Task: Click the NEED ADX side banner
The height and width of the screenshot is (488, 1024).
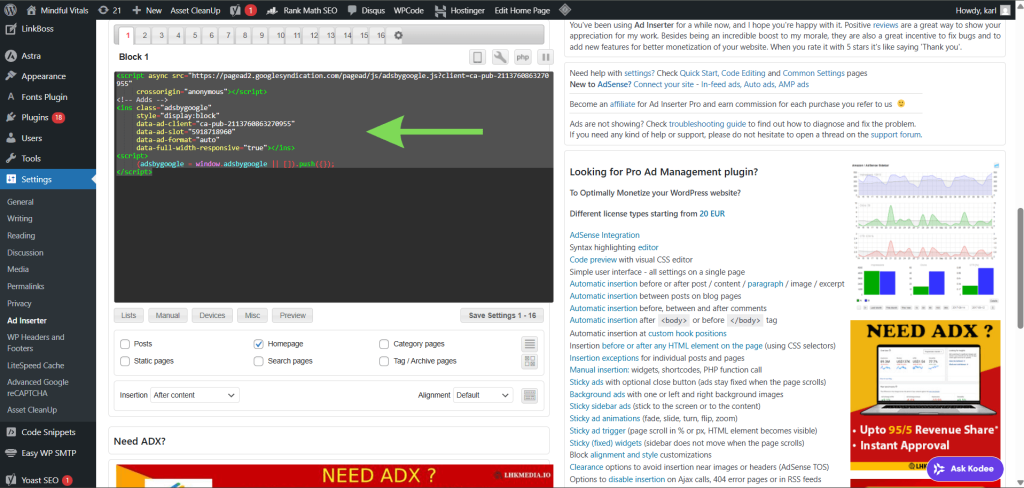Action: 925,395
